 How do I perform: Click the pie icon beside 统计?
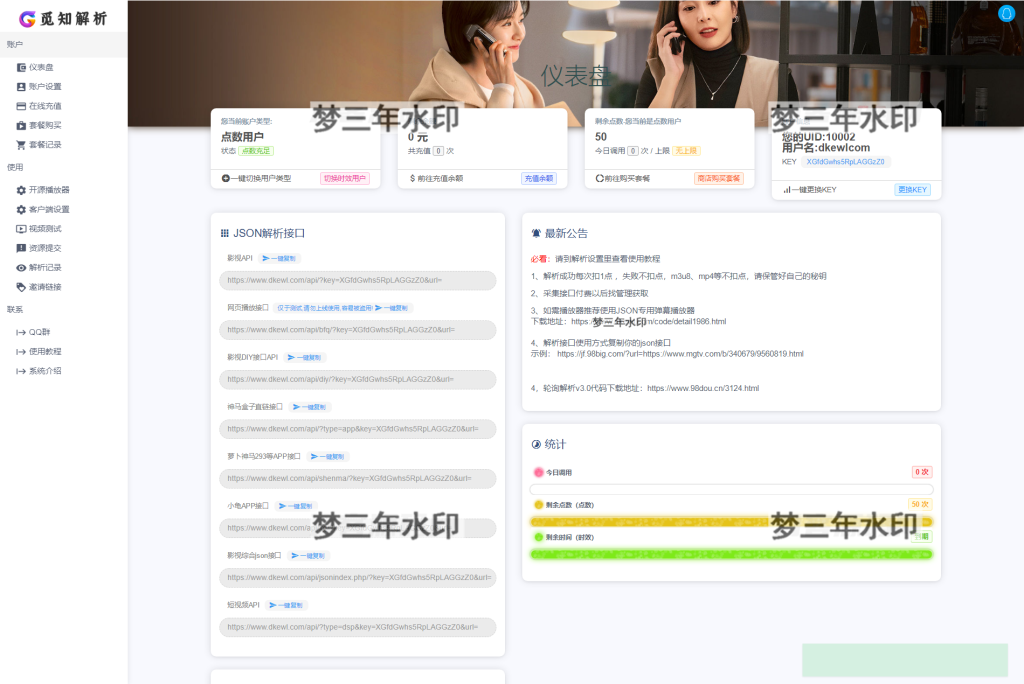[x=536, y=444]
